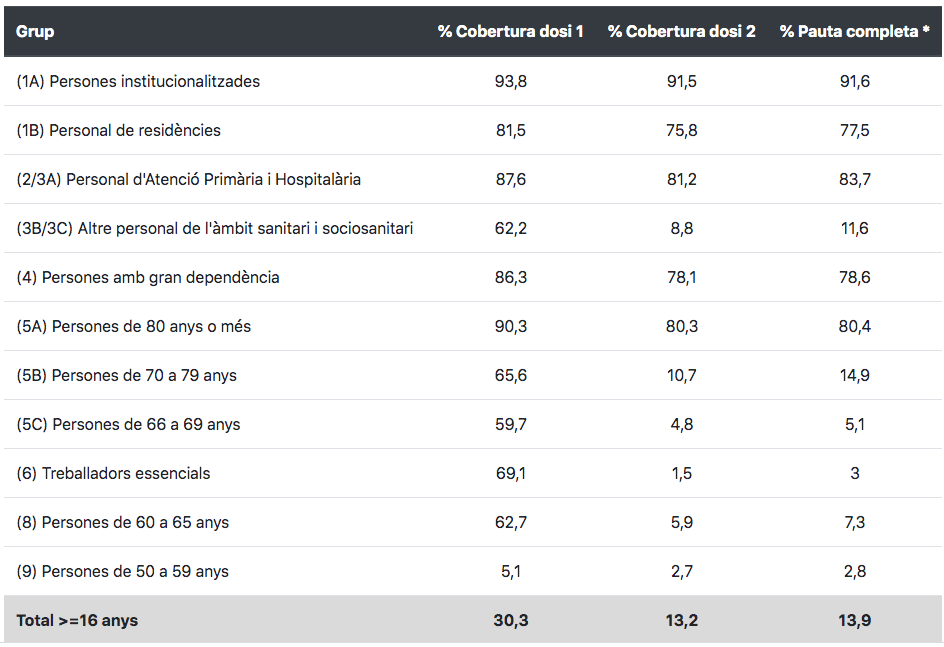Click the "Total >=16 anys" summary label
The width and height of the screenshot is (944, 647).
point(77,620)
